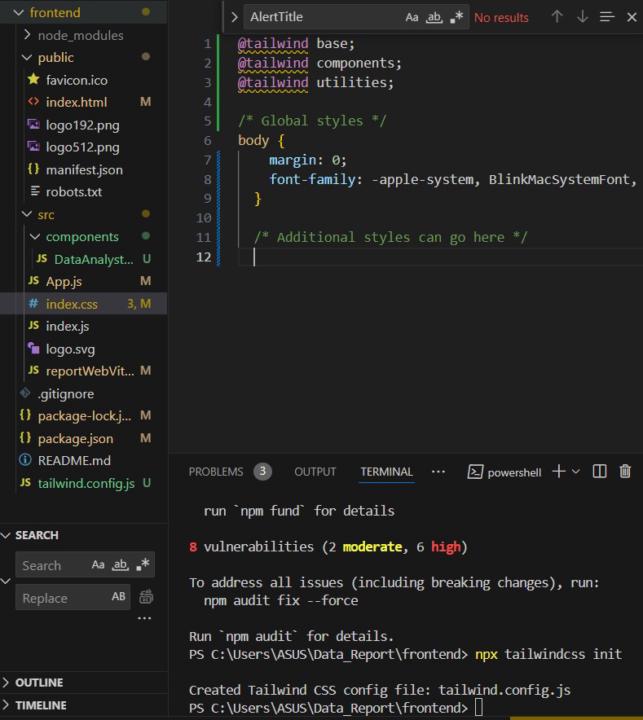Click Replace All icon in Search panel

click(x=147, y=598)
